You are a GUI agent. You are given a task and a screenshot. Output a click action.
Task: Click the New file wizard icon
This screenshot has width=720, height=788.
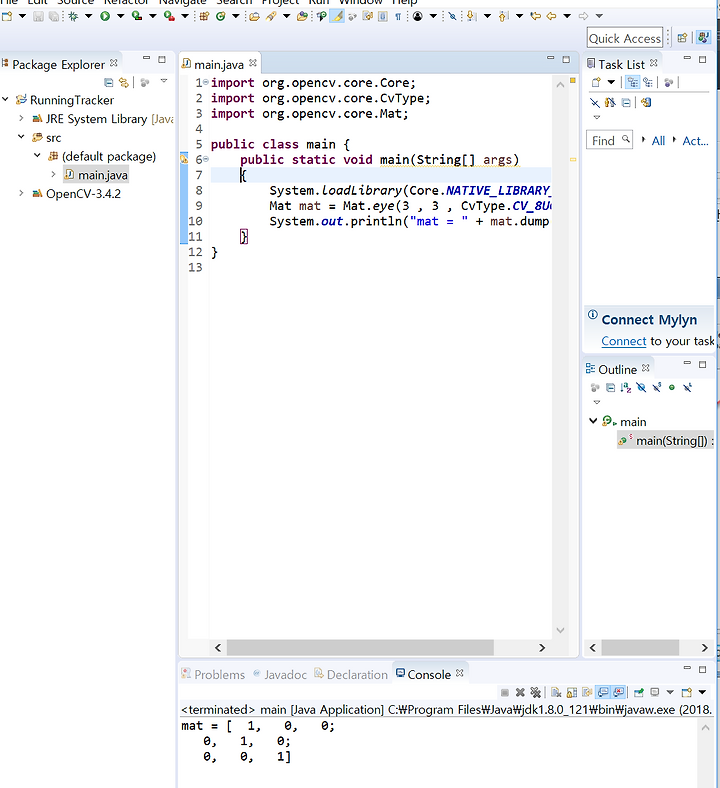pos(7,16)
